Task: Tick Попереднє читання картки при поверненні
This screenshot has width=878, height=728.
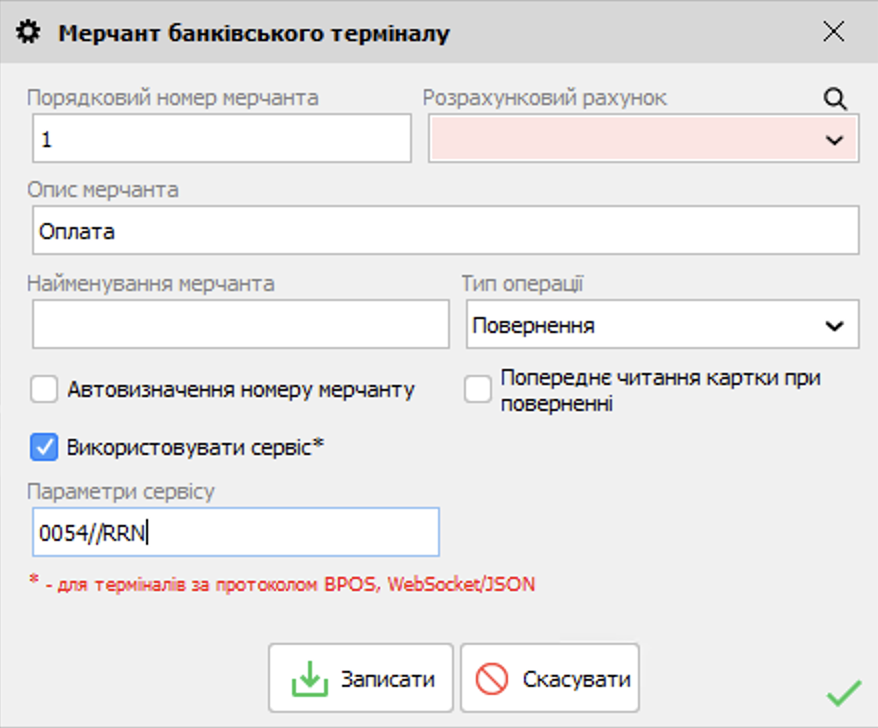Action: pyautogui.click(x=479, y=390)
